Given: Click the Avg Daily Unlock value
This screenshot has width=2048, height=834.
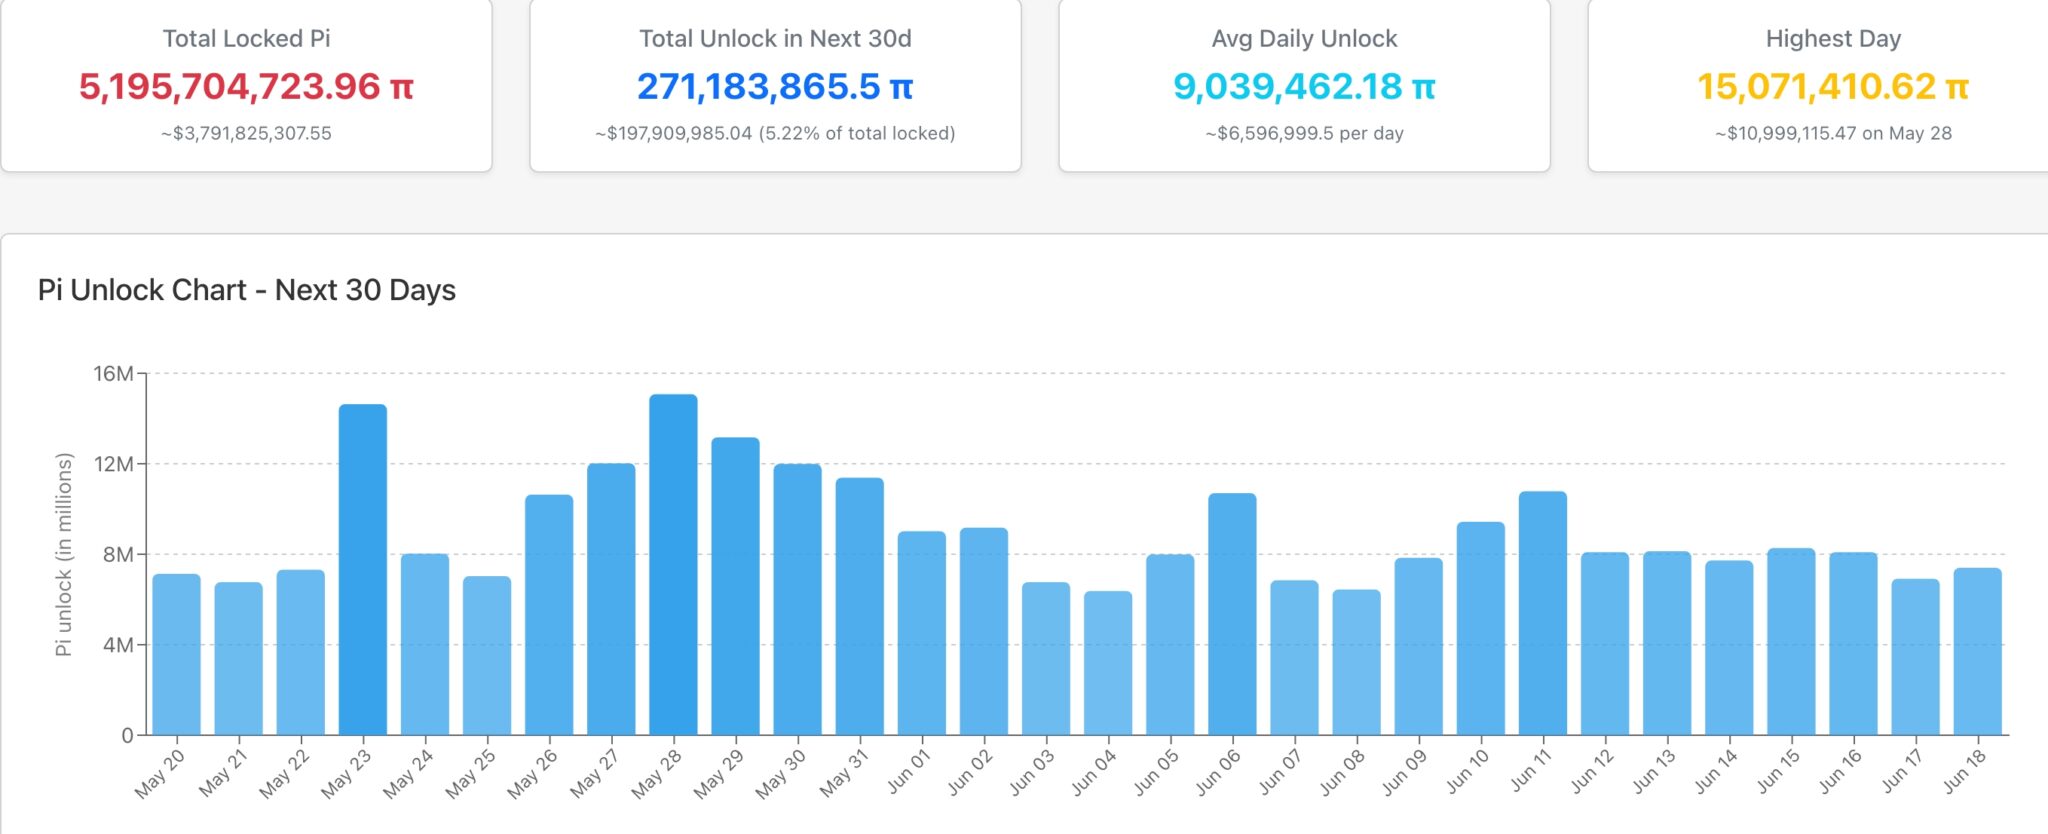Looking at the screenshot, I should pyautogui.click(x=1304, y=87).
